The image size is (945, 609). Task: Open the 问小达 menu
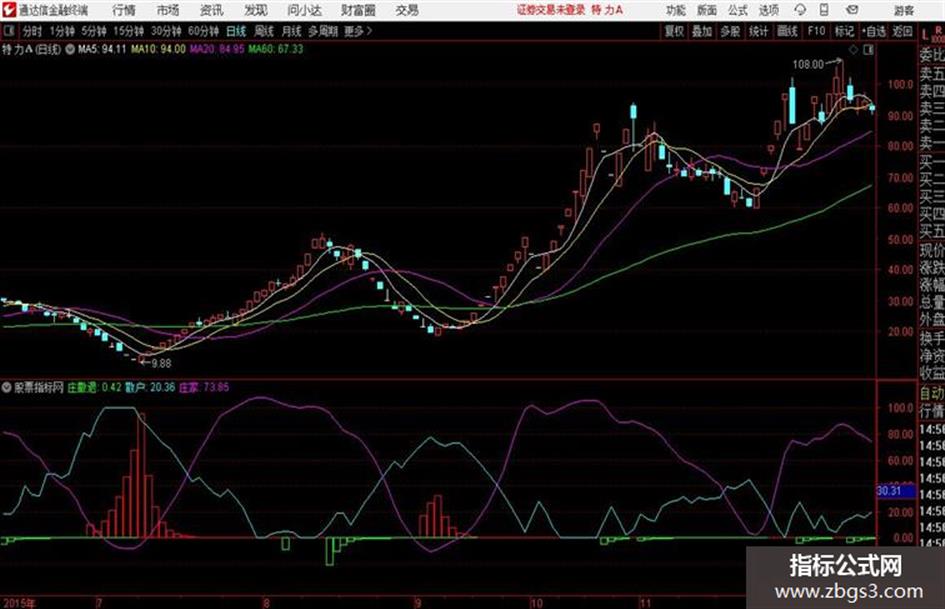304,10
